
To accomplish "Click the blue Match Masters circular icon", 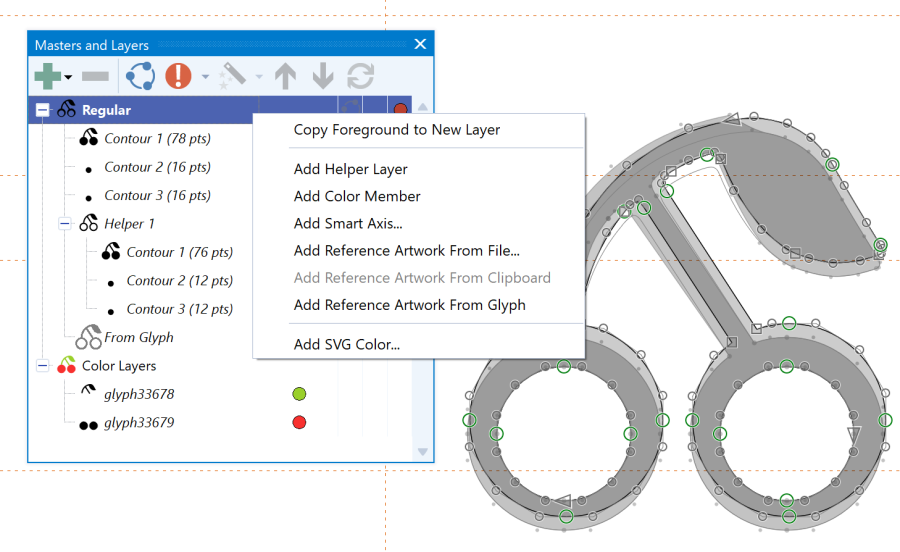I will 141,76.
